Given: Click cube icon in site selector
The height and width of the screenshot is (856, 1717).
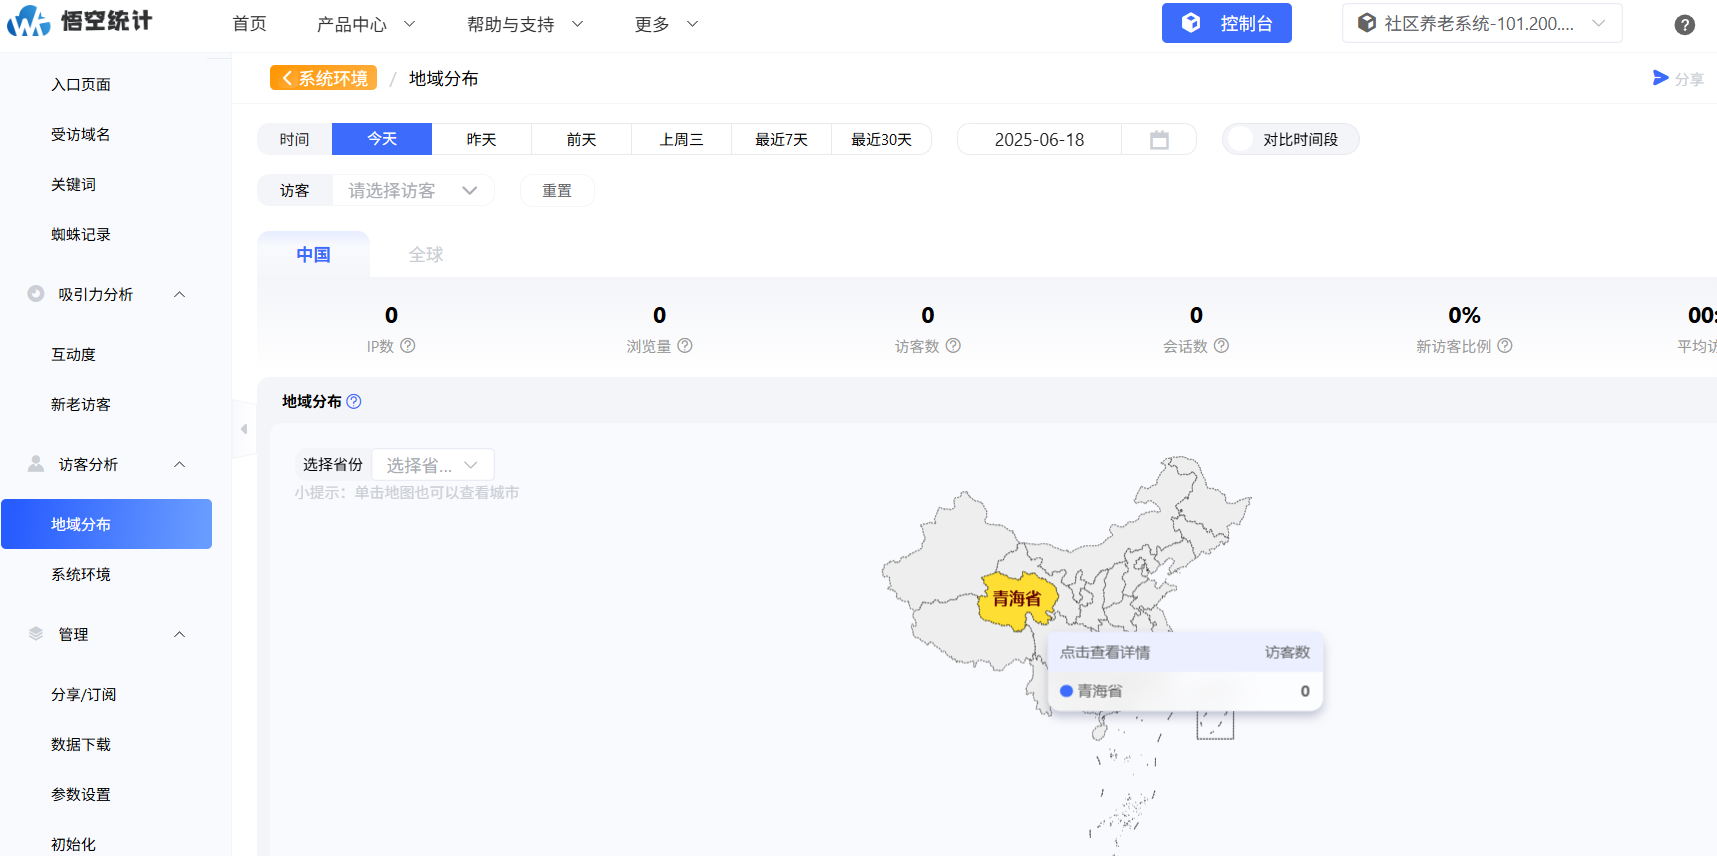Looking at the screenshot, I should click(1367, 23).
